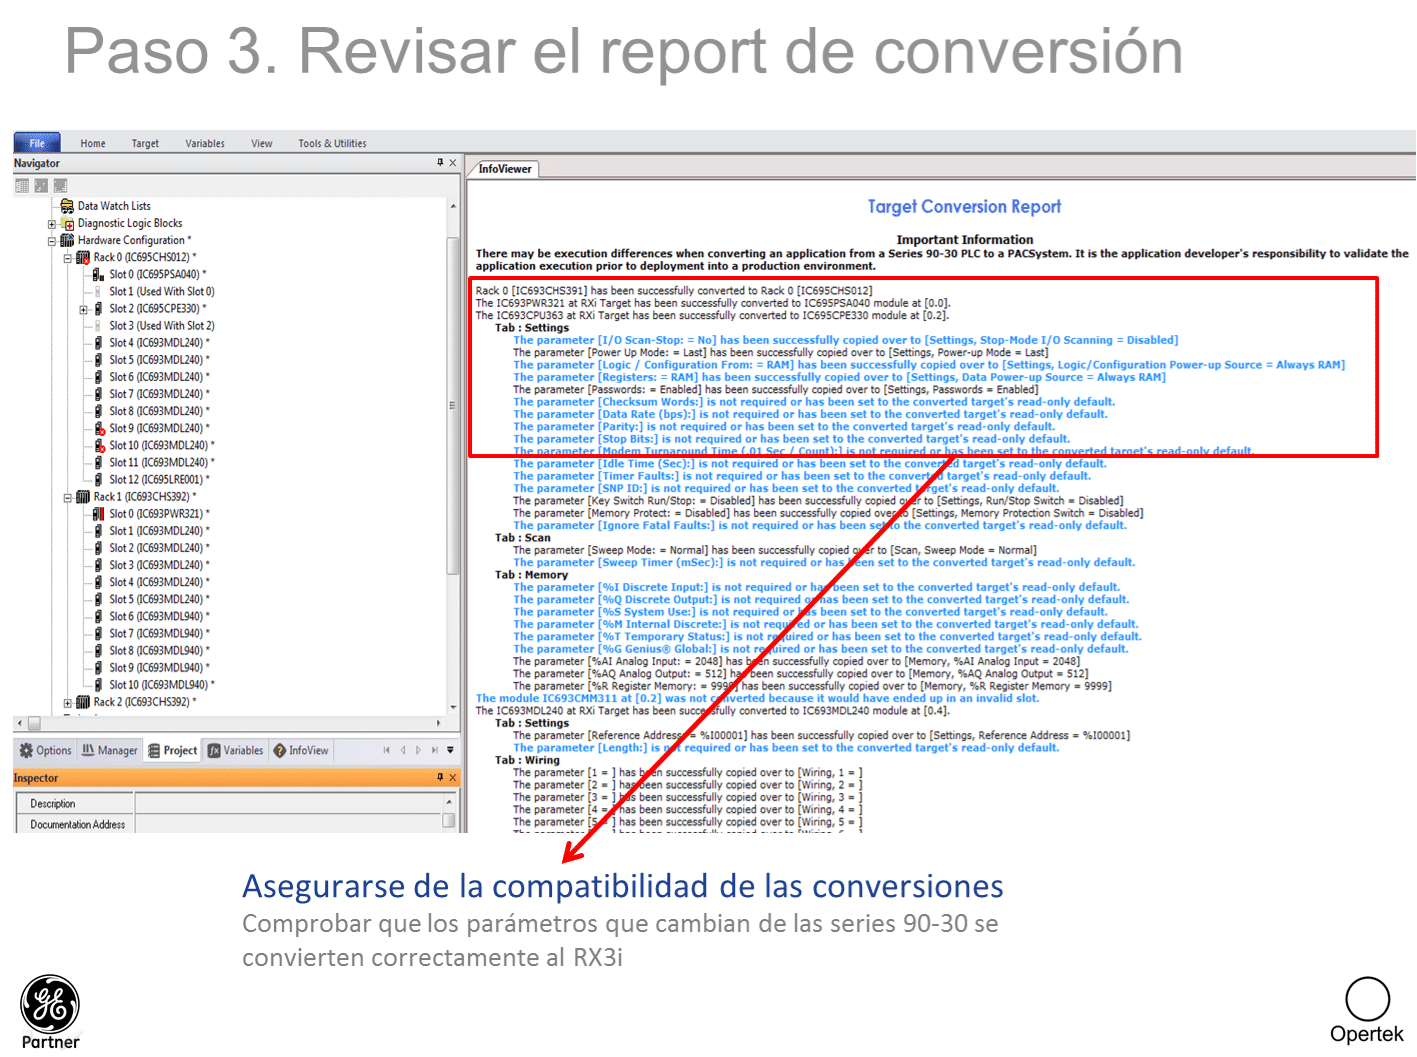The image size is (1417, 1057).
Task: Click Rack 0 Slot 6 module icon
Action: click(98, 376)
